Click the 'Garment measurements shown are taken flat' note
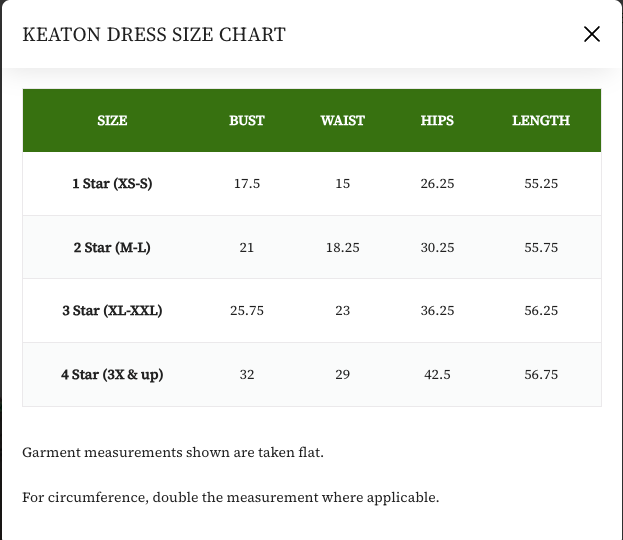Viewport: 623px width, 540px height. [173, 453]
